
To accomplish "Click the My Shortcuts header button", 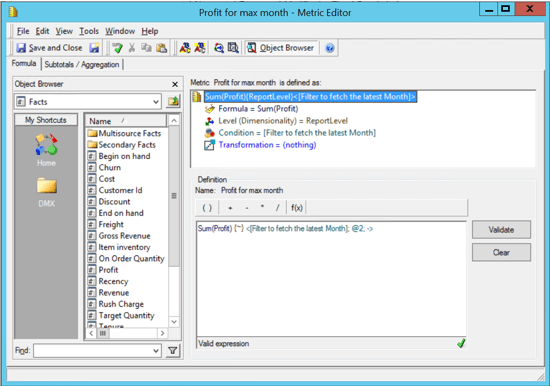I will [46, 120].
